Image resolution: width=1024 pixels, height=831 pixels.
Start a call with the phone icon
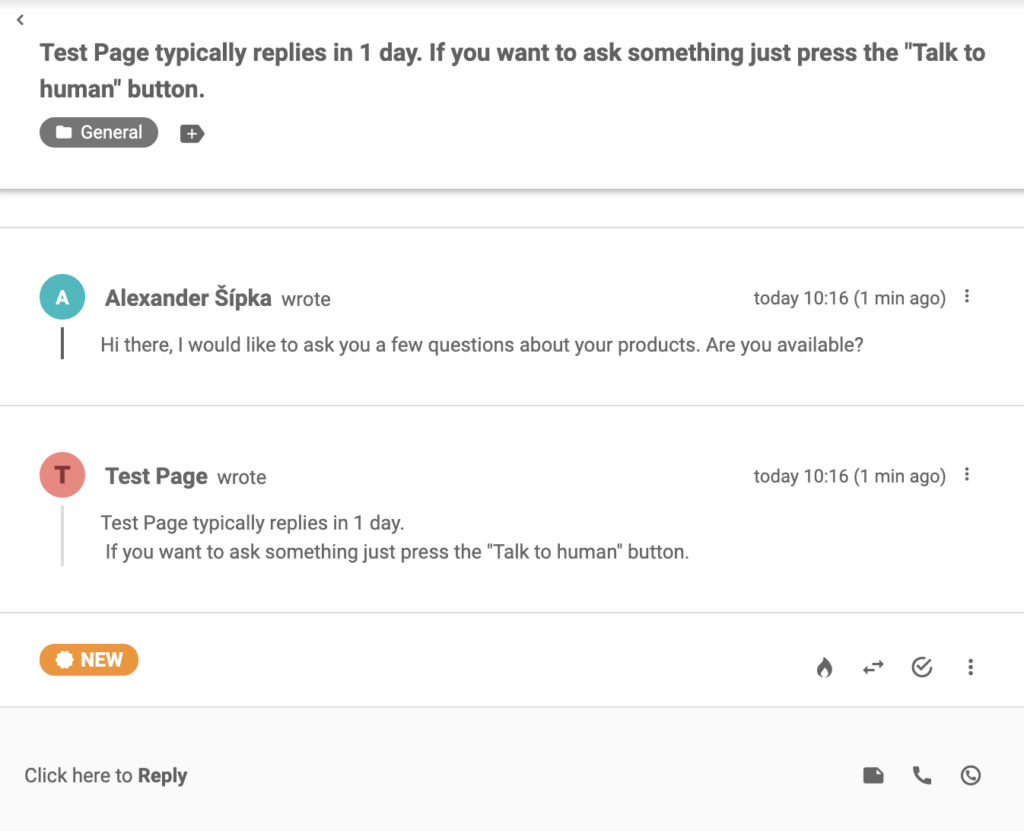click(x=922, y=775)
